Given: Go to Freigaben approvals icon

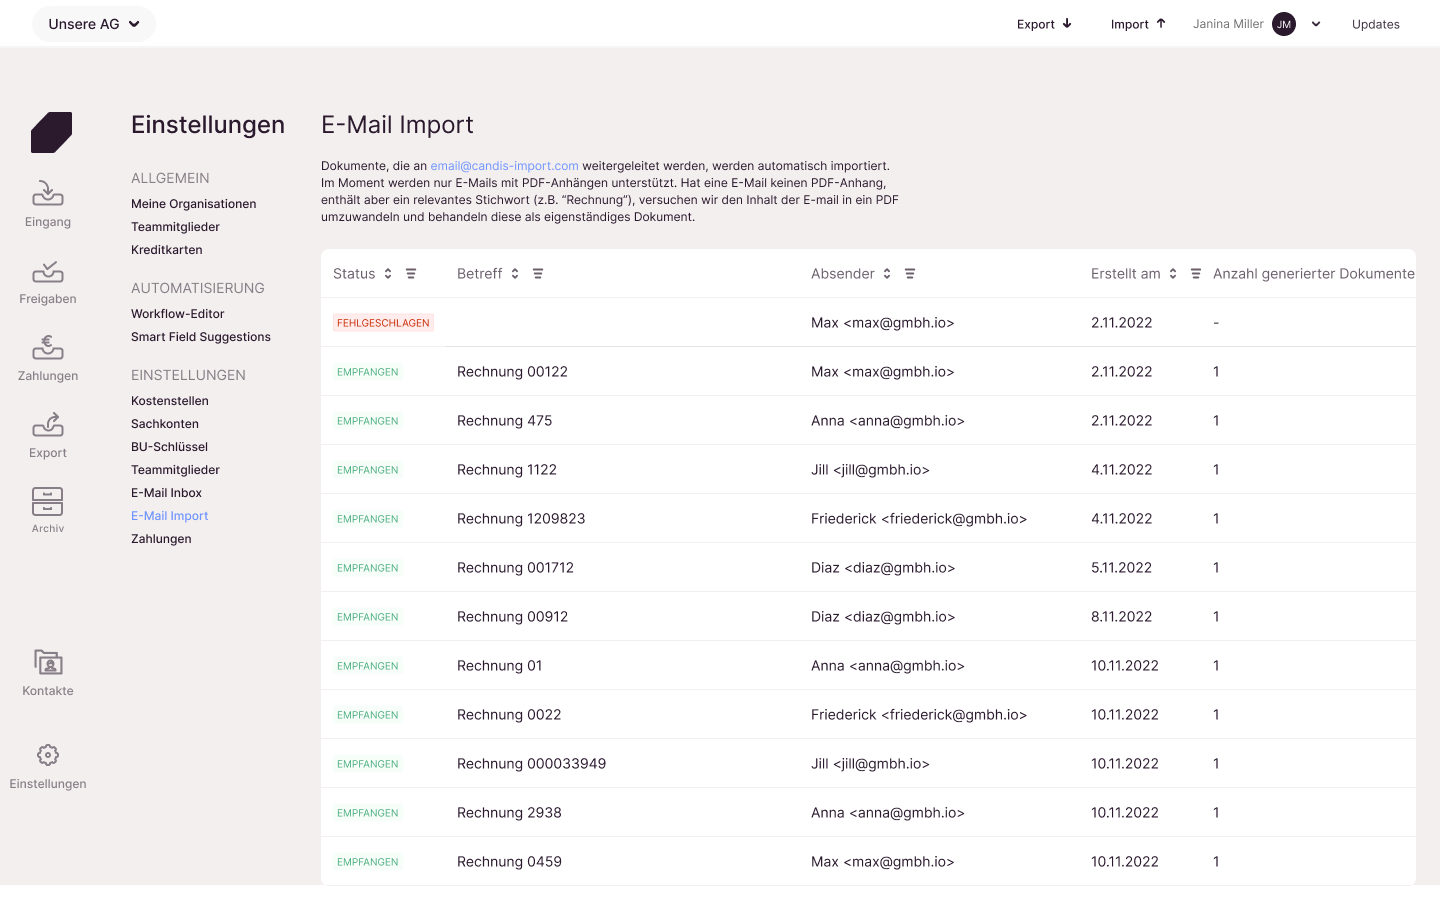Looking at the screenshot, I should 48,271.
